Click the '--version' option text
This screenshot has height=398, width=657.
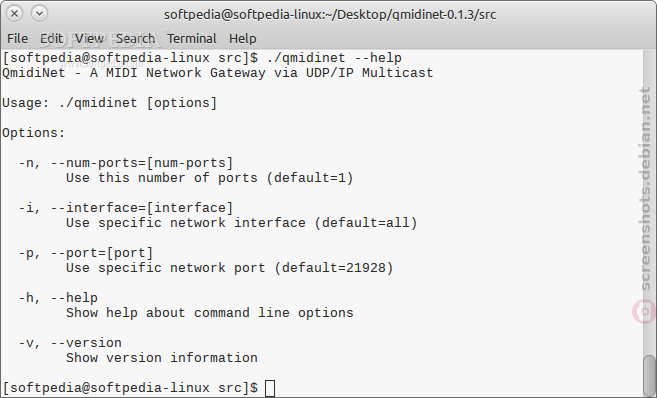pos(86,343)
